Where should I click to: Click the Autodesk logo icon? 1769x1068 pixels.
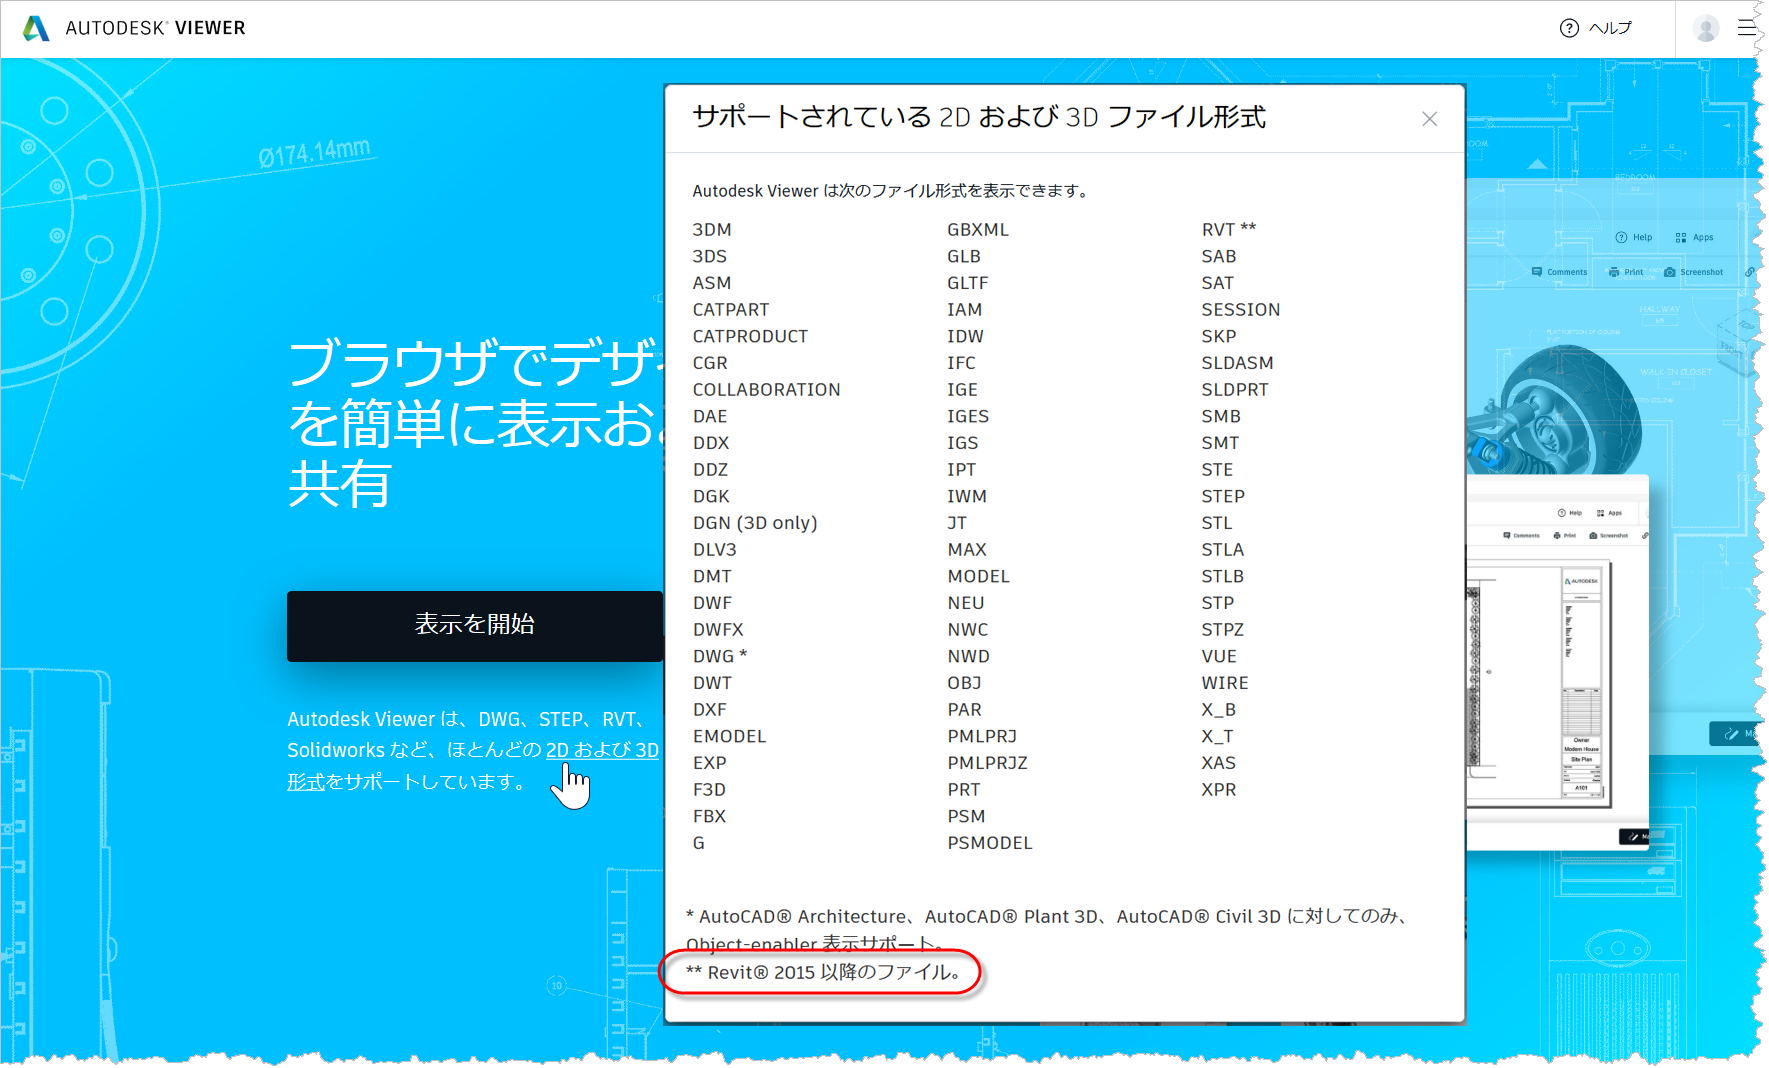coord(36,28)
